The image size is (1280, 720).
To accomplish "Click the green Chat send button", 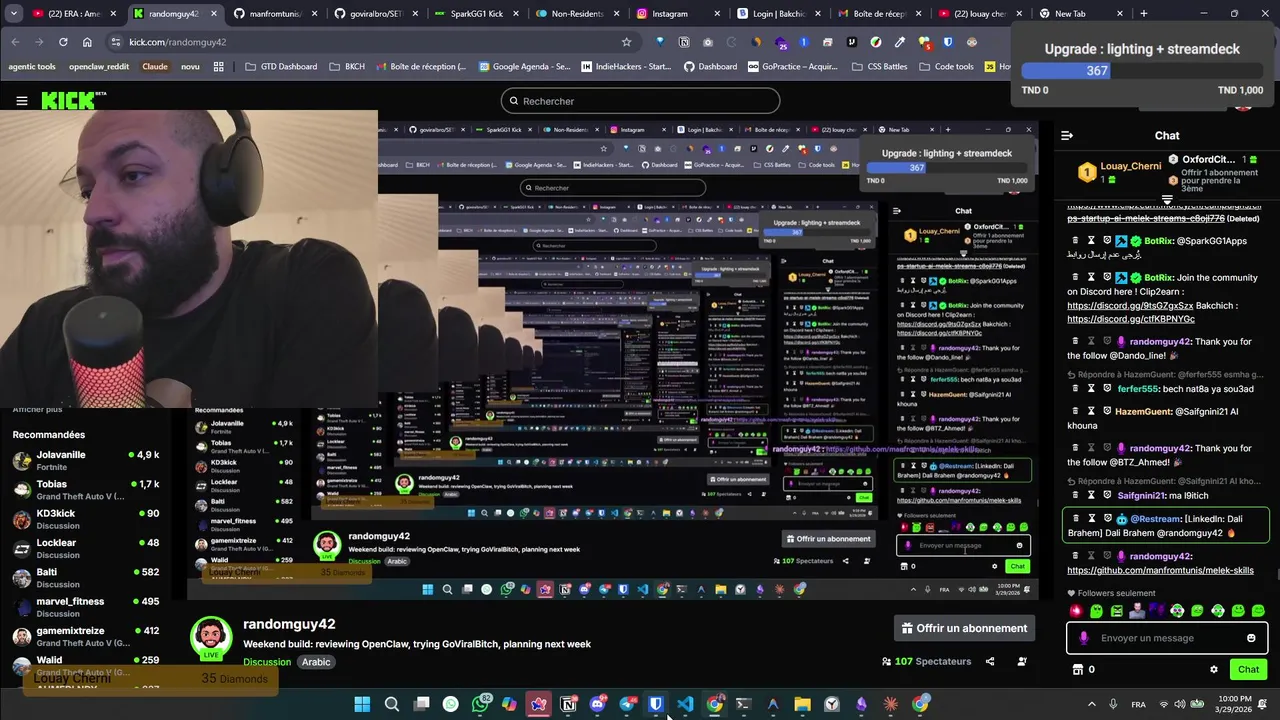I will point(1248,669).
